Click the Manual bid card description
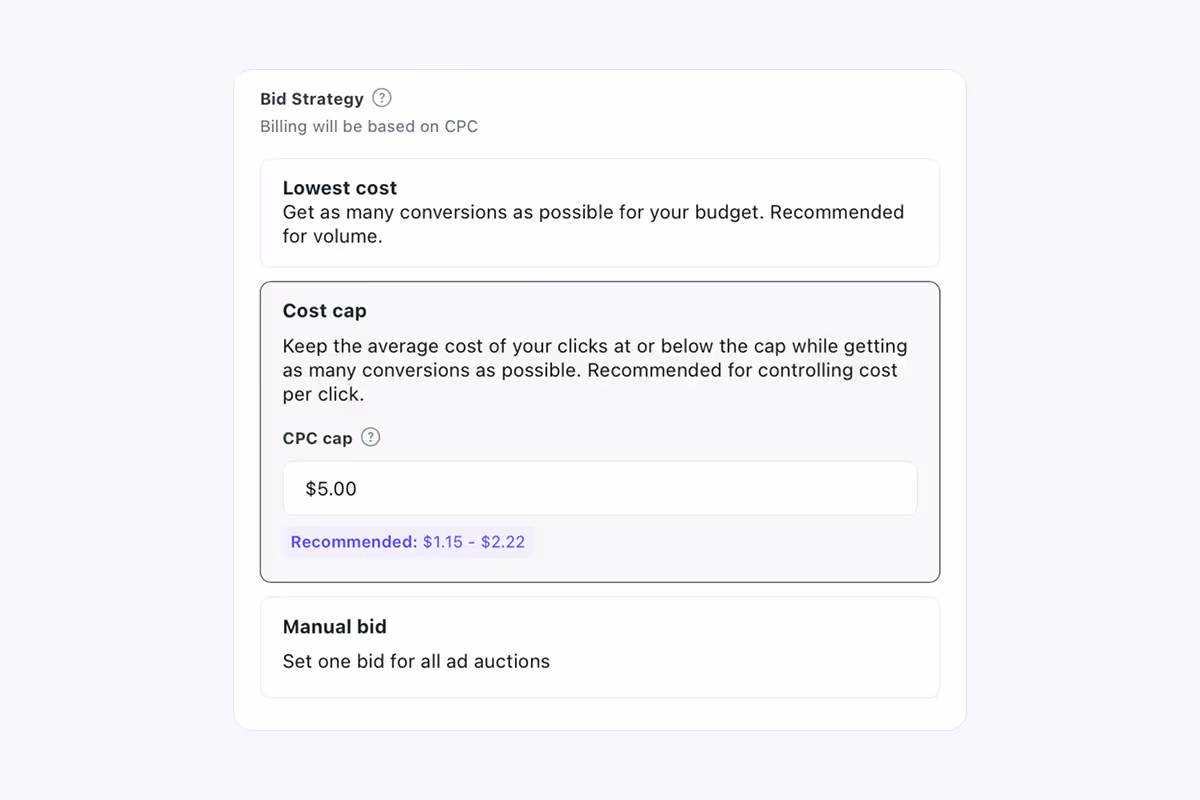Screen dimensions: 1200x800 [x=416, y=661]
